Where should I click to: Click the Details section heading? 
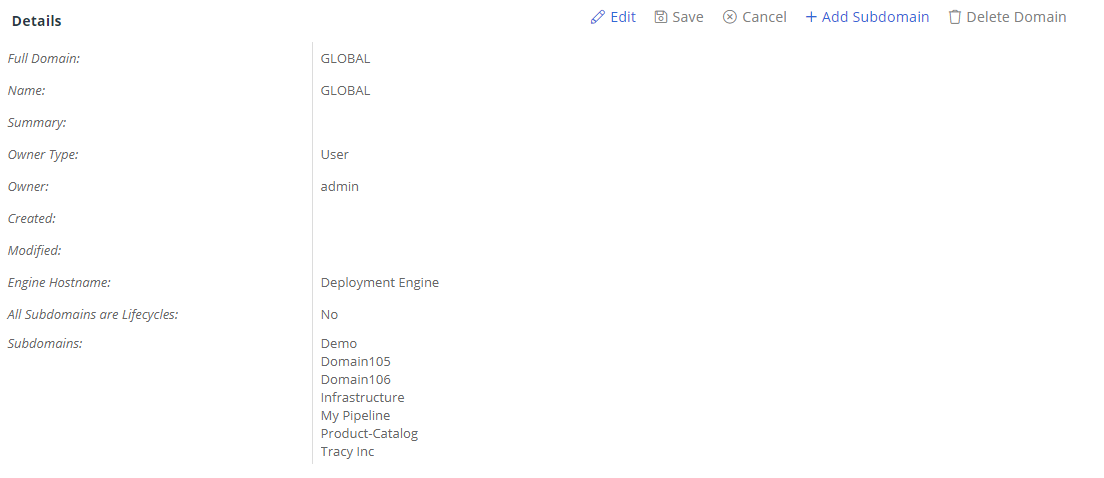click(37, 21)
